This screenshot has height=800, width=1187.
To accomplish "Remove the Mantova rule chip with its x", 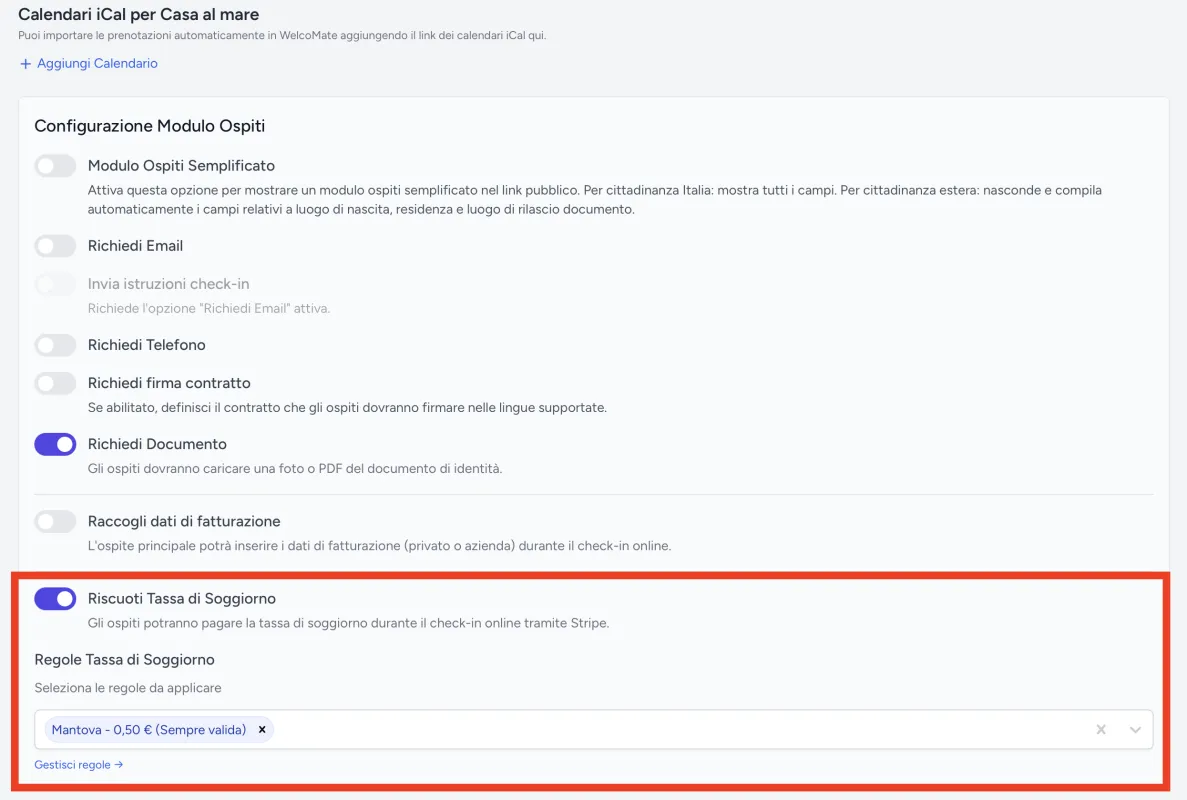I will 262,730.
